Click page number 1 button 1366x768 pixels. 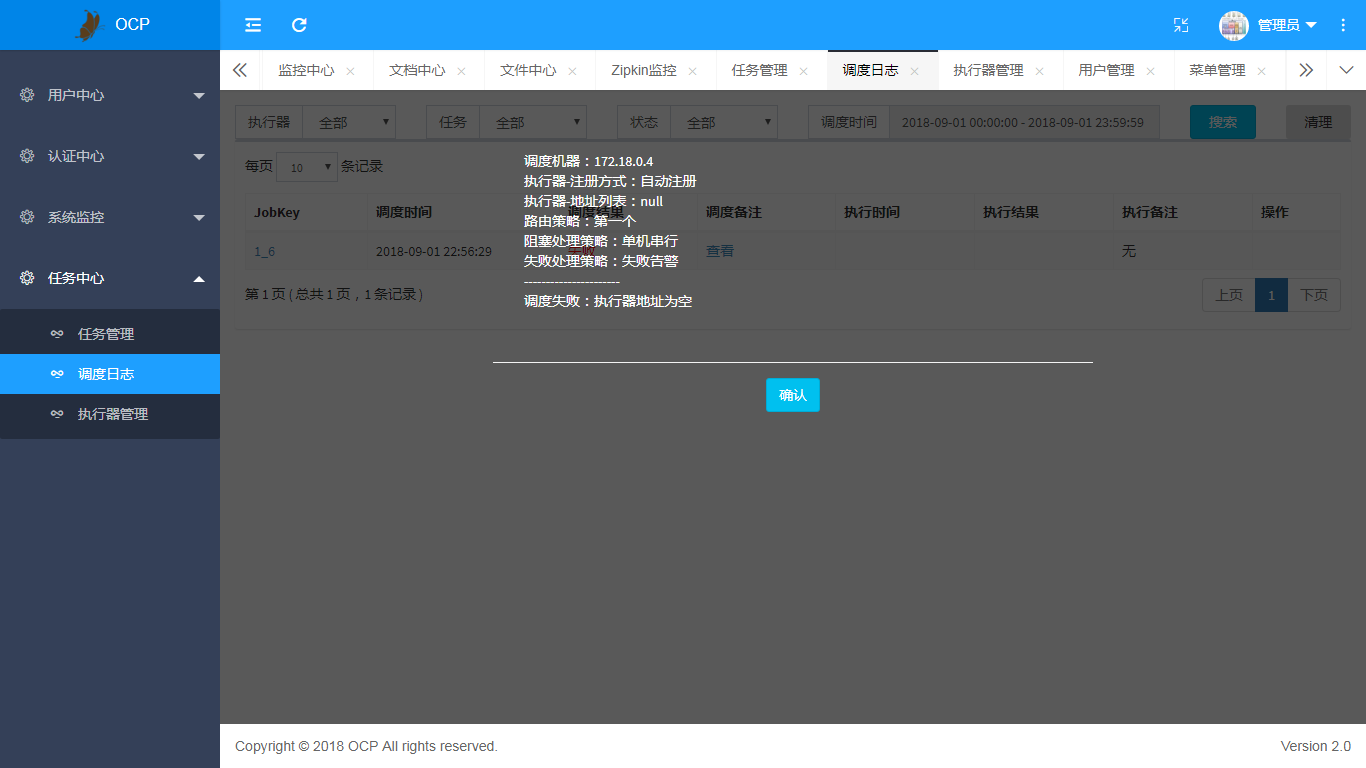pyautogui.click(x=1271, y=295)
